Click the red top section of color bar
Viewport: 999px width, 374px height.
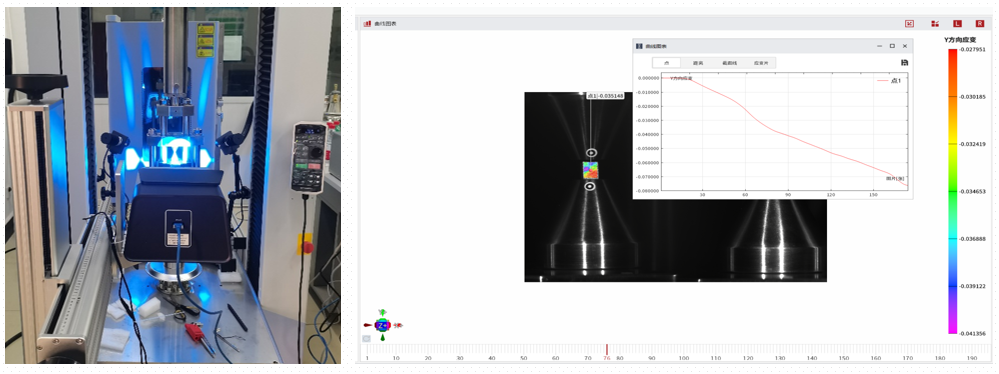(x=952, y=61)
